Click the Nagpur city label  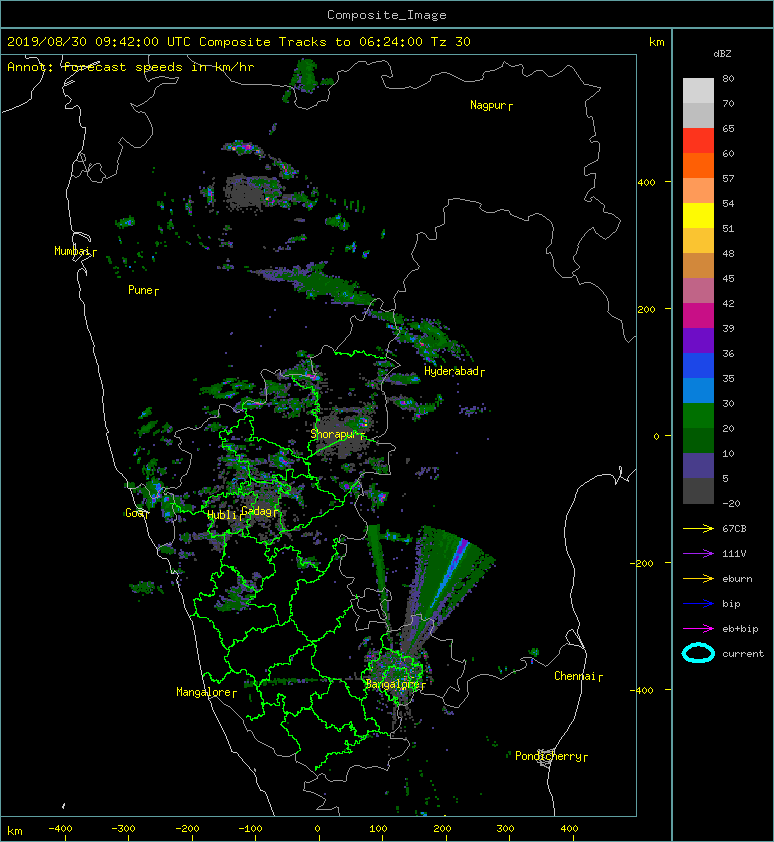[x=491, y=106]
